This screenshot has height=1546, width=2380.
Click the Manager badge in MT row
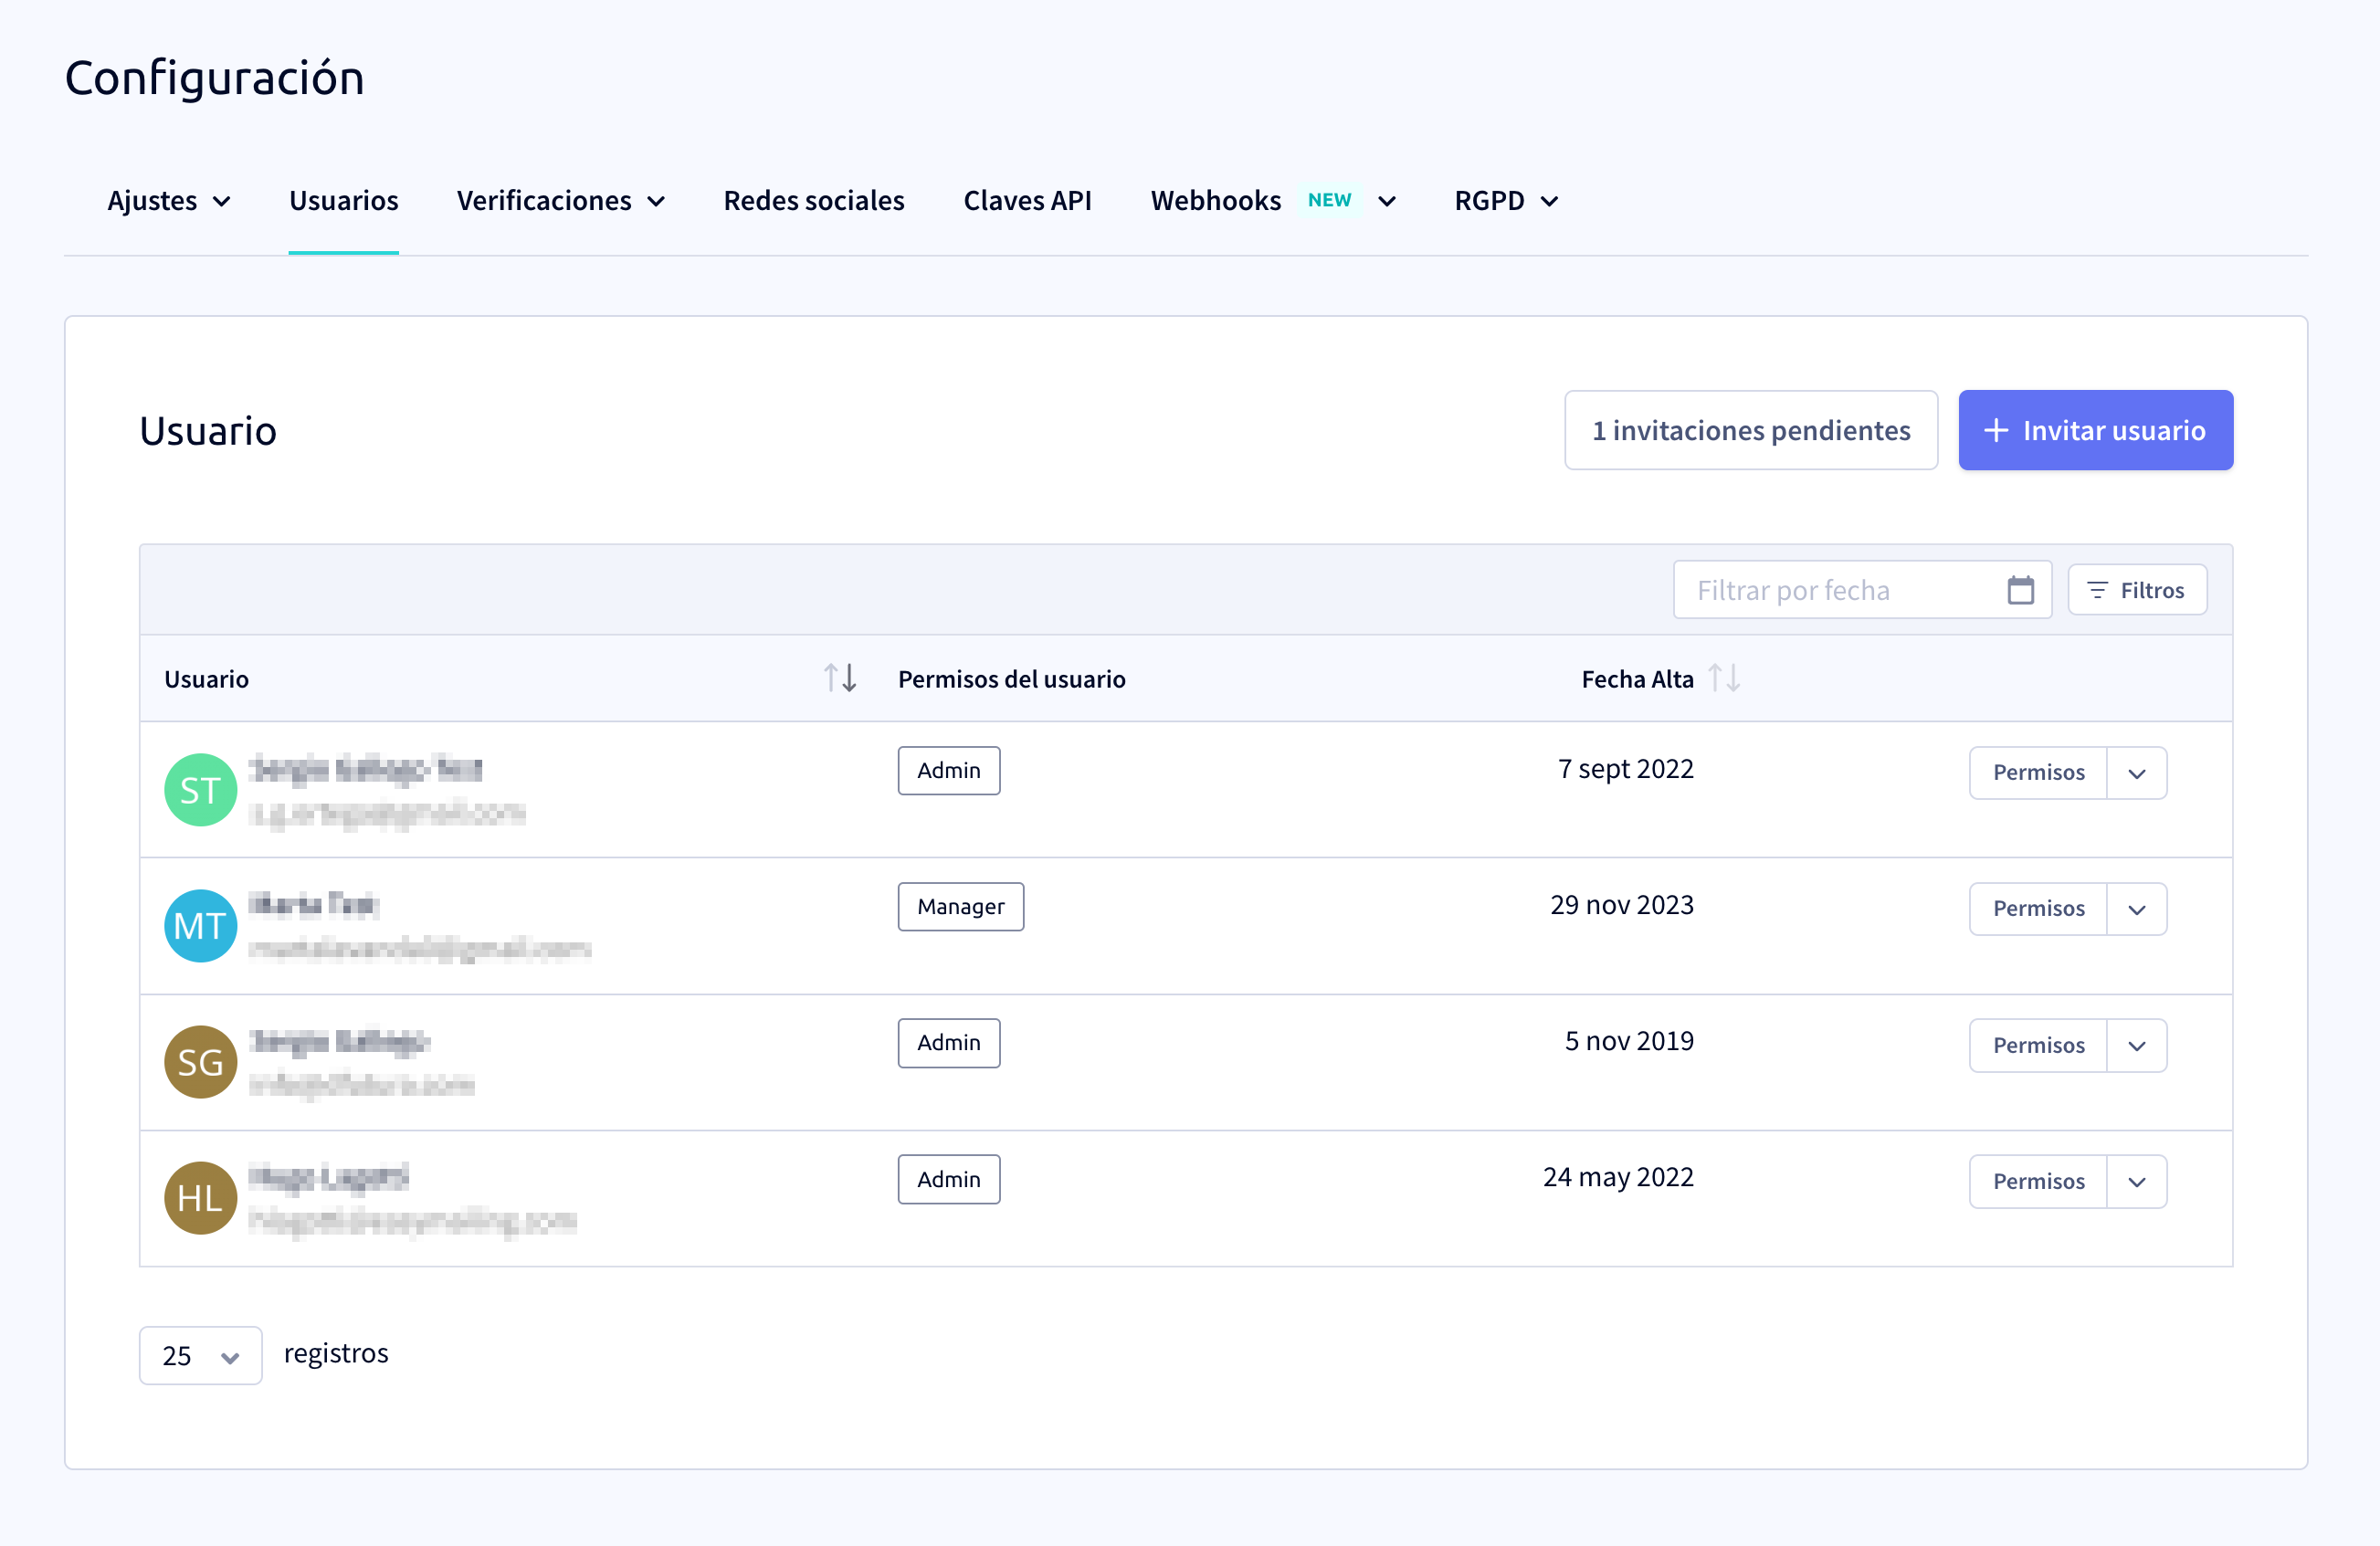[x=961, y=907]
